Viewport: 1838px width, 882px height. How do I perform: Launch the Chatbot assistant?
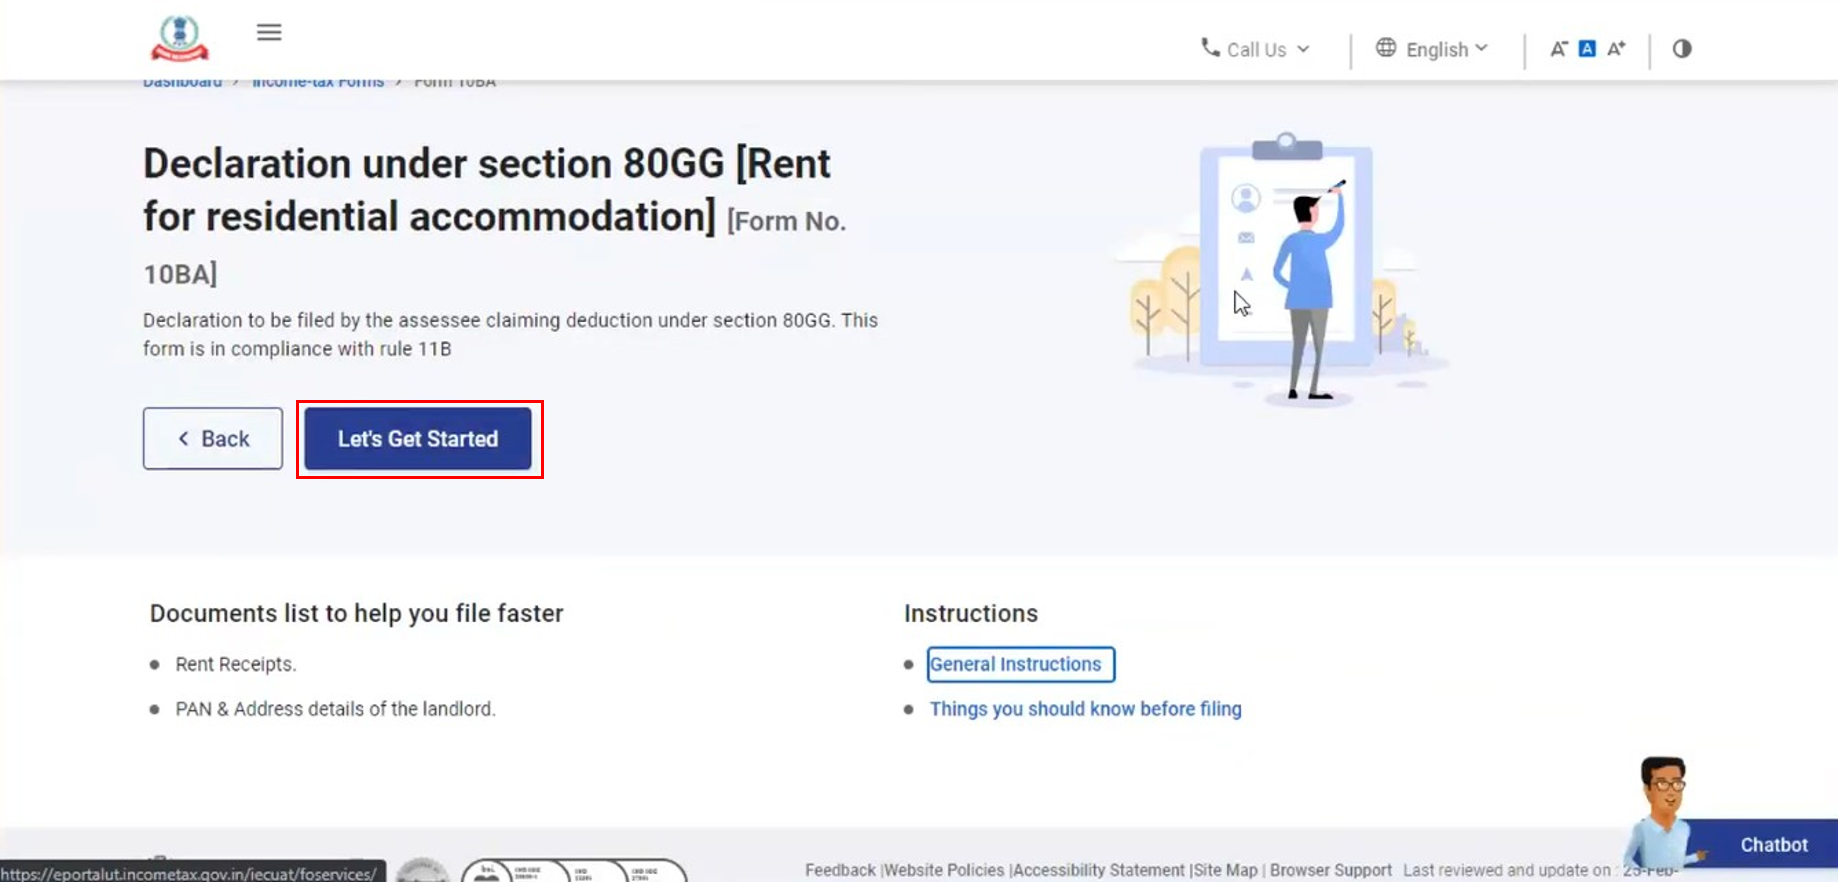pos(1772,845)
